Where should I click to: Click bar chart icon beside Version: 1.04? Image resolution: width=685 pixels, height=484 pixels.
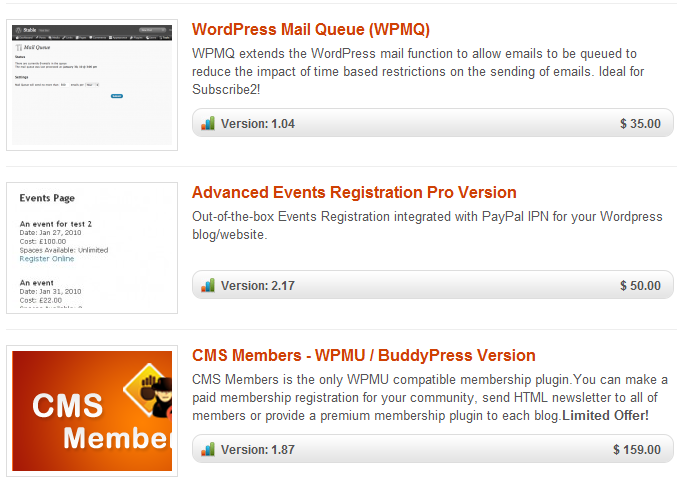point(208,123)
